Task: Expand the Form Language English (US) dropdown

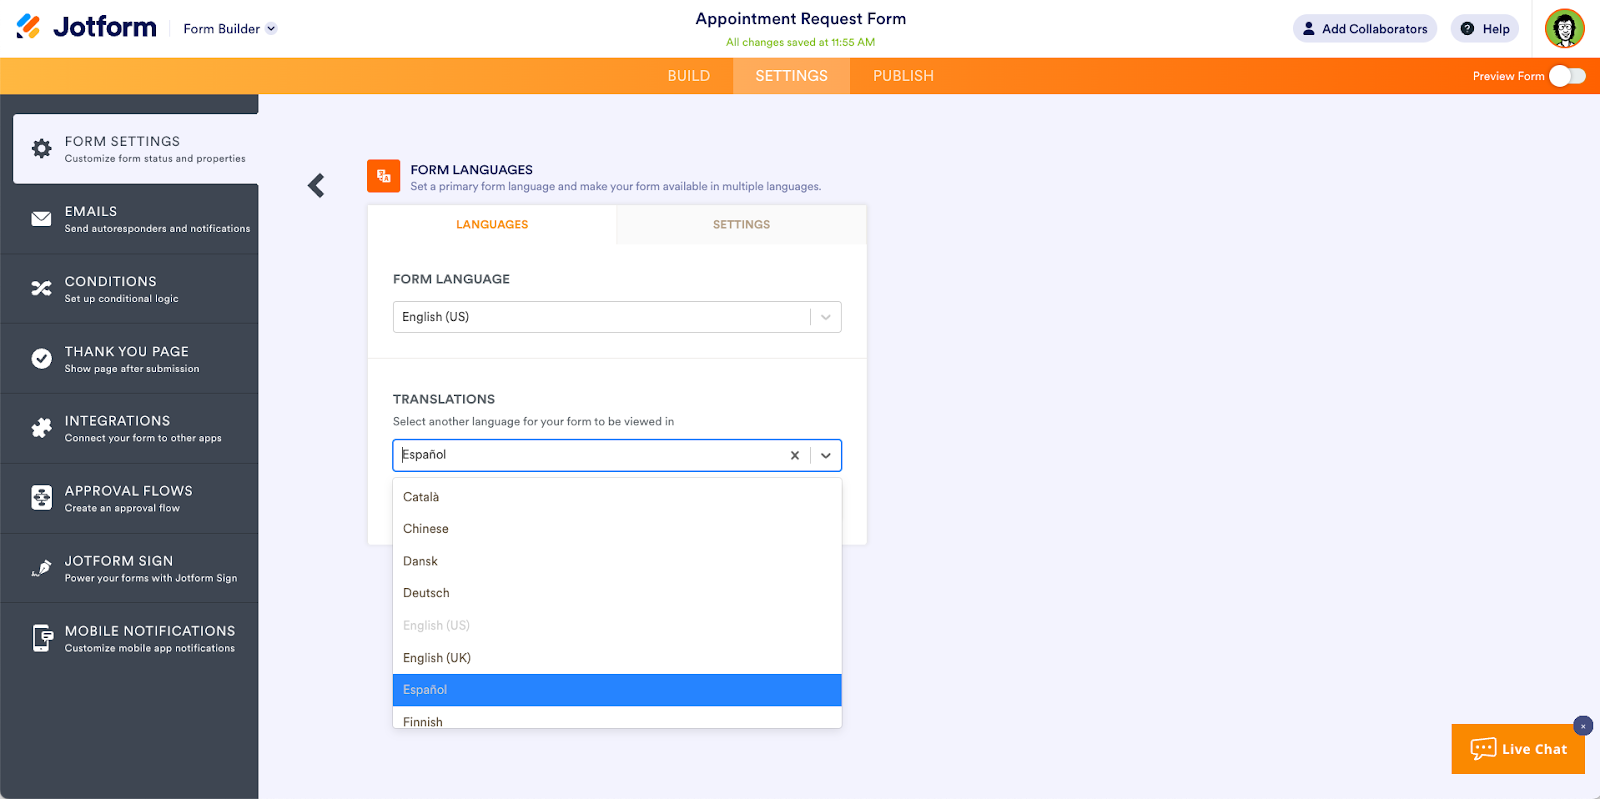Action: 617,317
